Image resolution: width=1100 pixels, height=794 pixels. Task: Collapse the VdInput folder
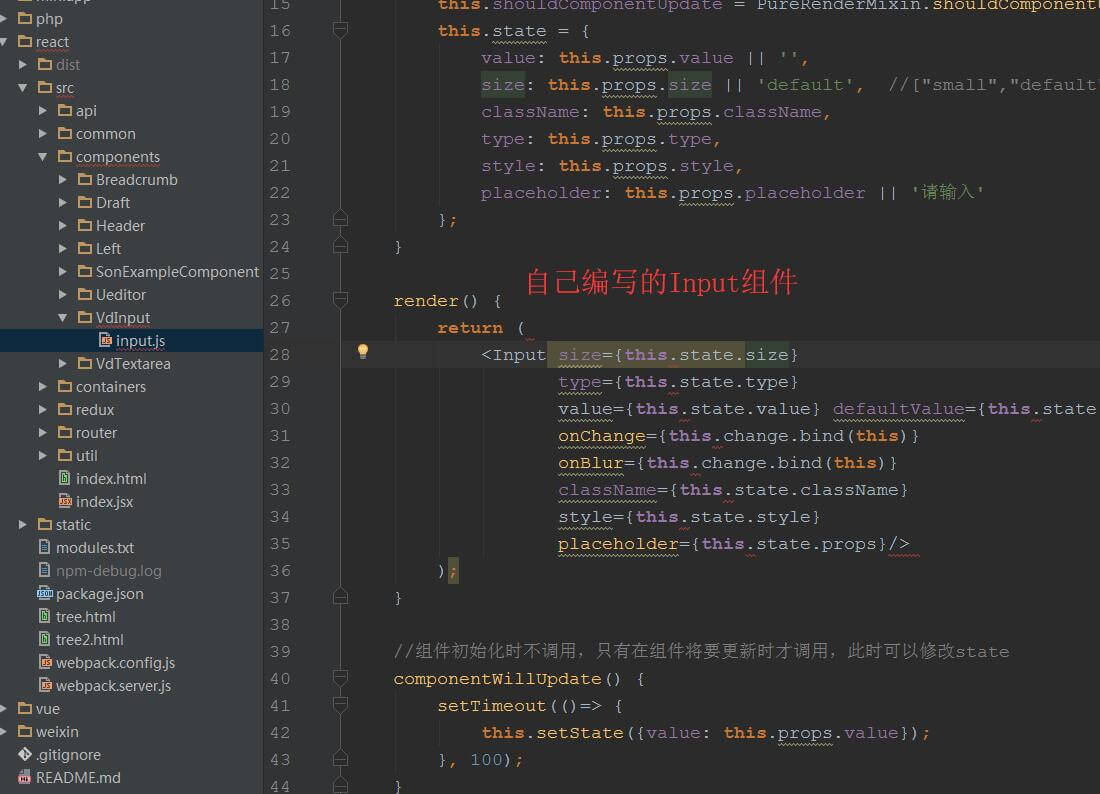pyautogui.click(x=63, y=318)
